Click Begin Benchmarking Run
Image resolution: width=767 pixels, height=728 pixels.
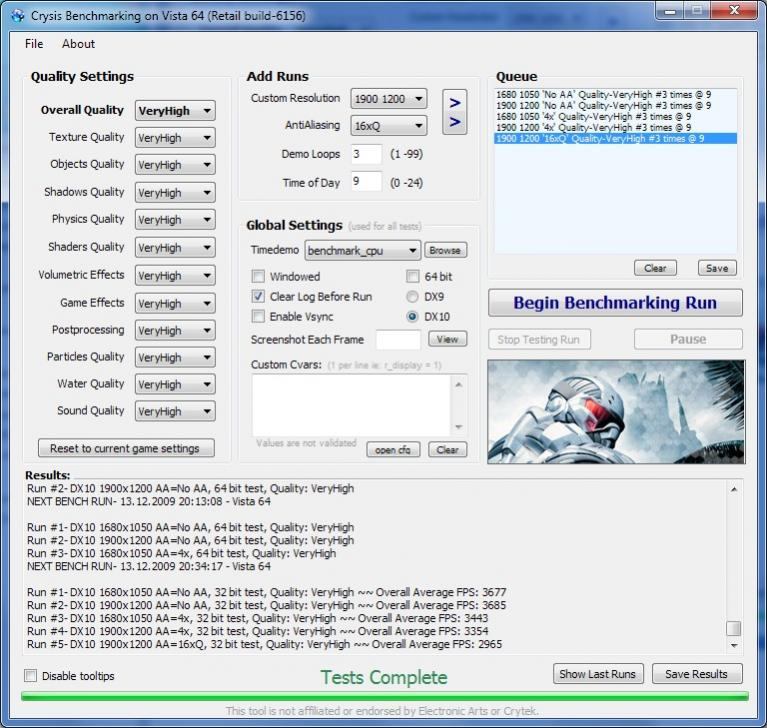(615, 303)
